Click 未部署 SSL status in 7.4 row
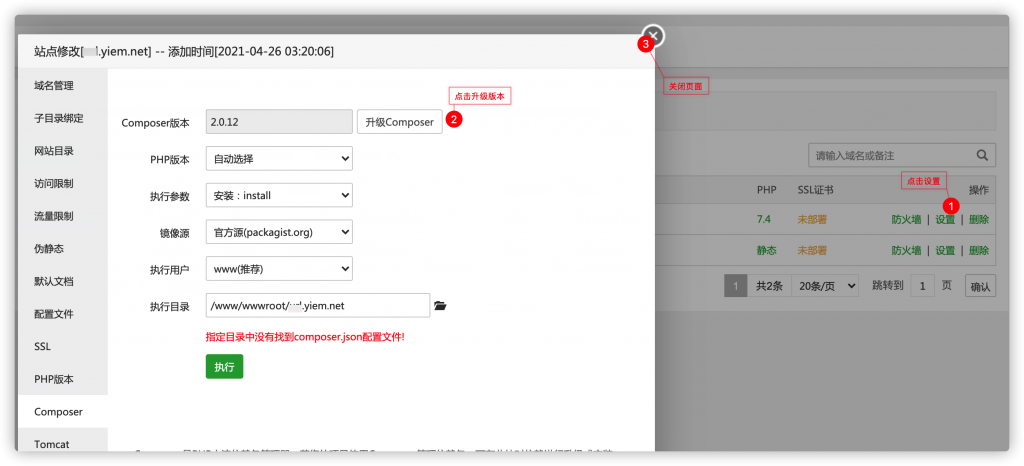This screenshot has height=466, width=1024. [x=812, y=220]
